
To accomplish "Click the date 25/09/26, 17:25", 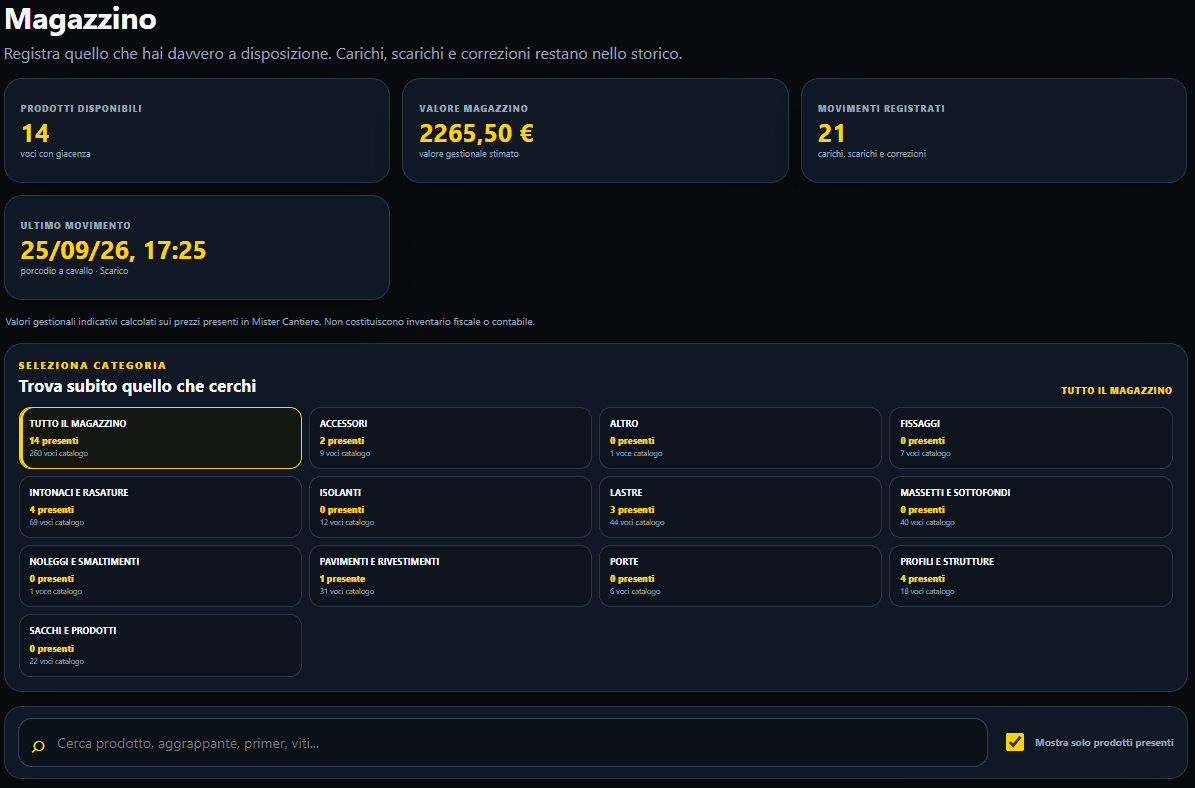I will [x=114, y=251].
